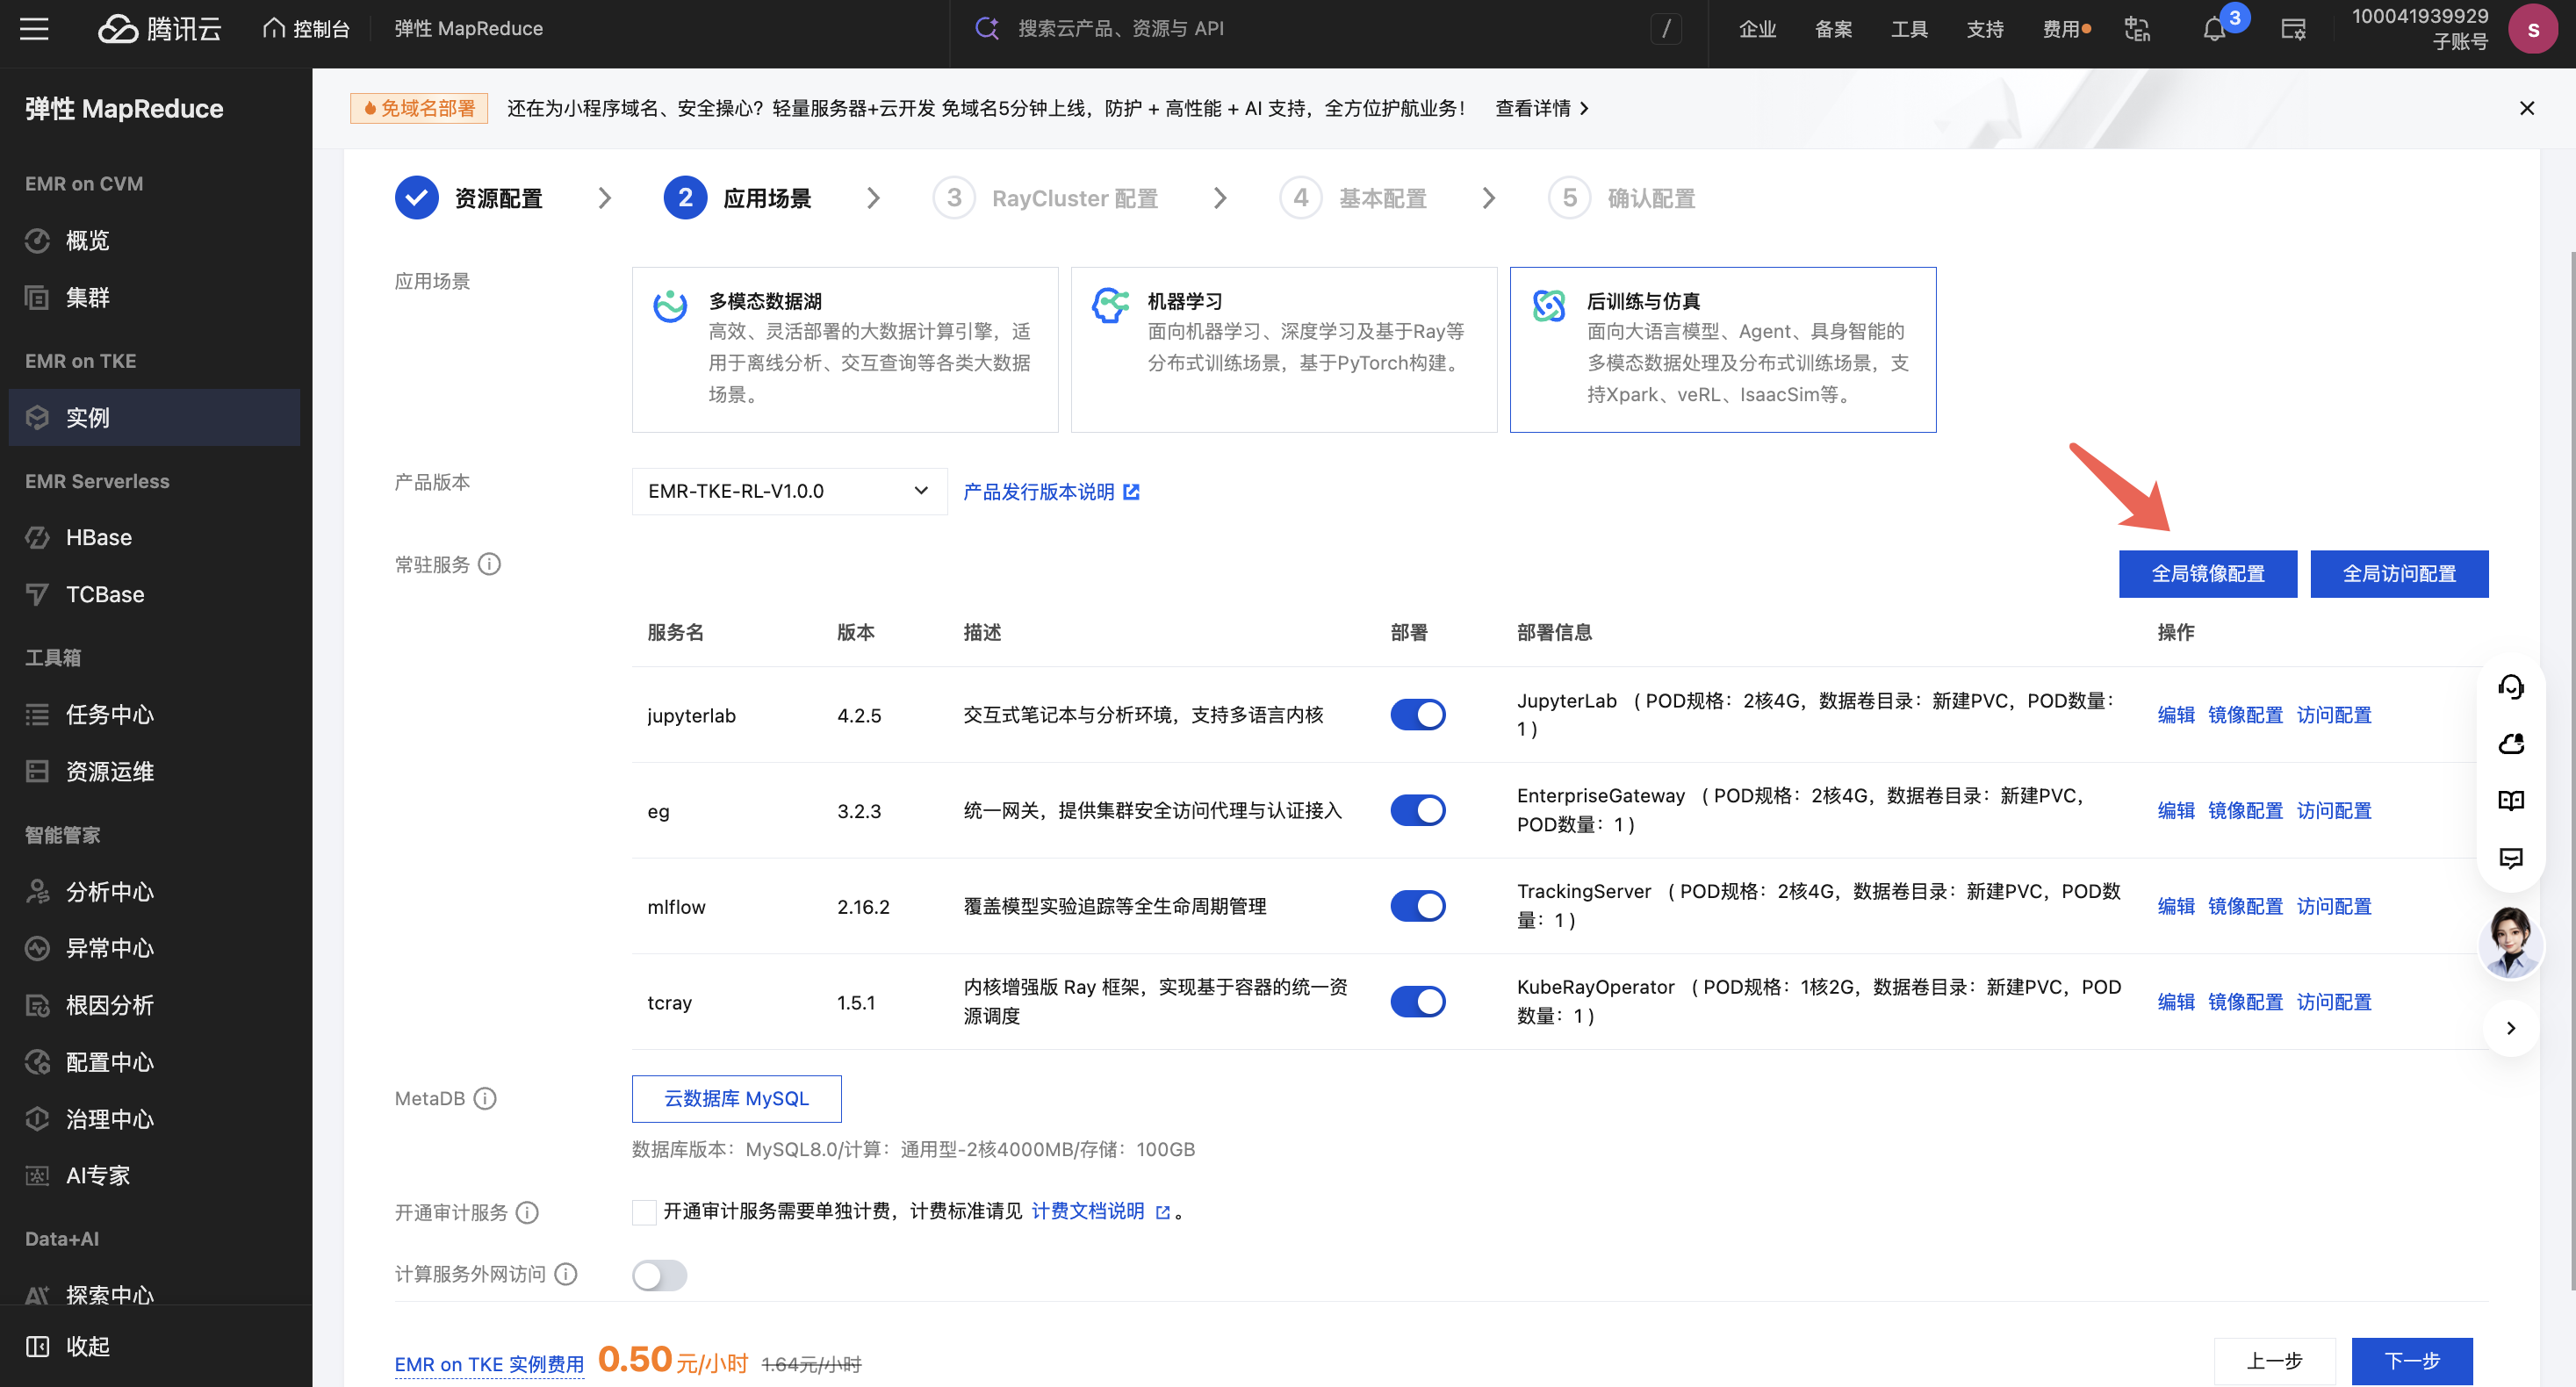The height and width of the screenshot is (1387, 2576).
Task: Switch language with the translate icon
Action: (x=2137, y=28)
